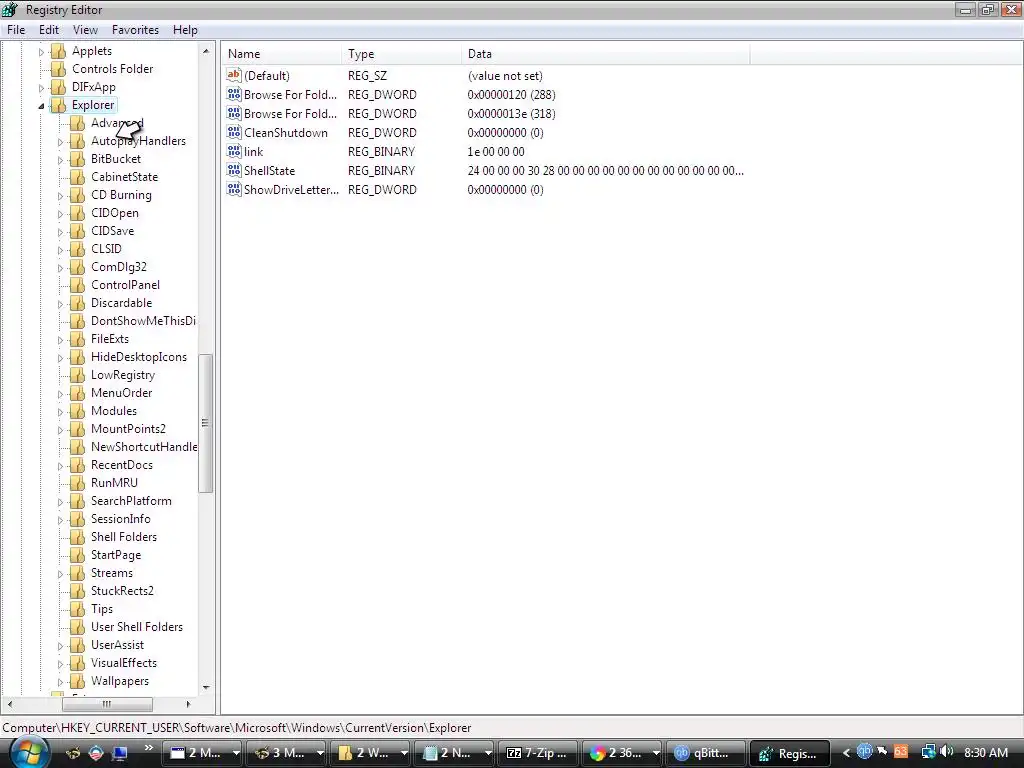Open the Edit menu
1024x768 pixels.
[48, 30]
